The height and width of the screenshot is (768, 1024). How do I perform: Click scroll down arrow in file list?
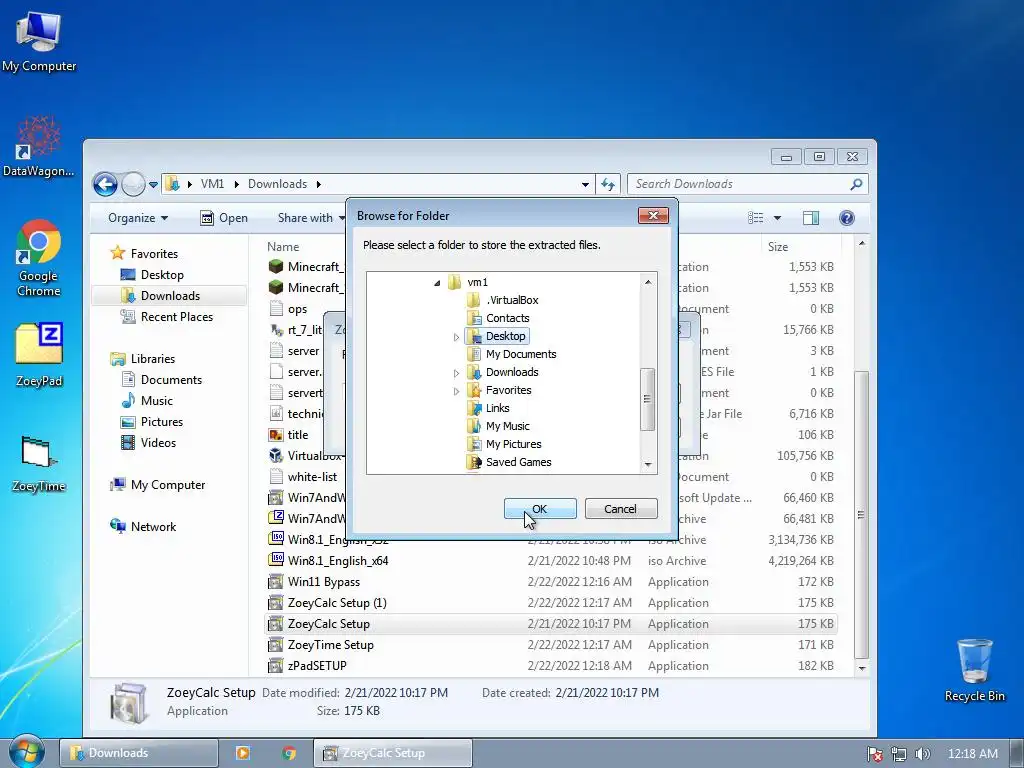861,668
